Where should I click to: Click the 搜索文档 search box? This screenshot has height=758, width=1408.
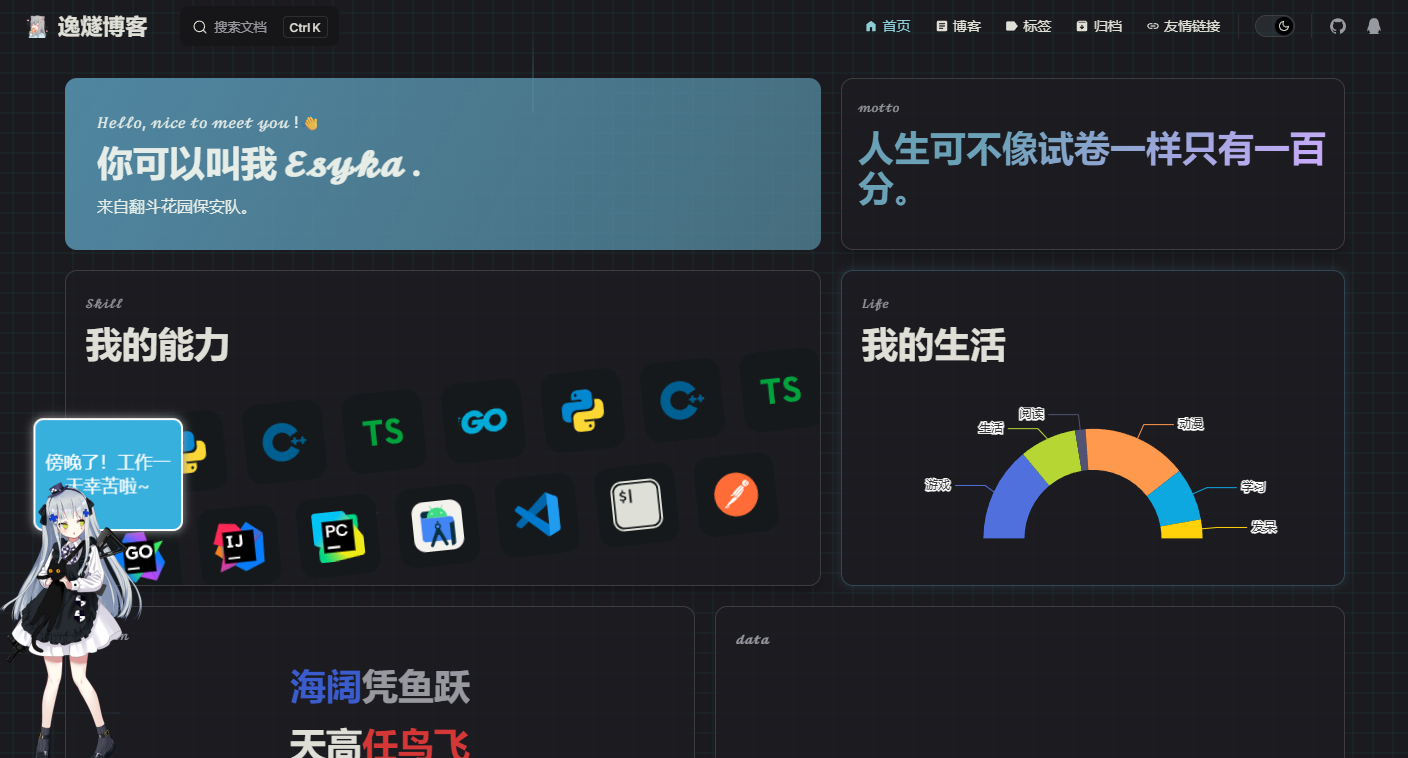click(x=259, y=27)
